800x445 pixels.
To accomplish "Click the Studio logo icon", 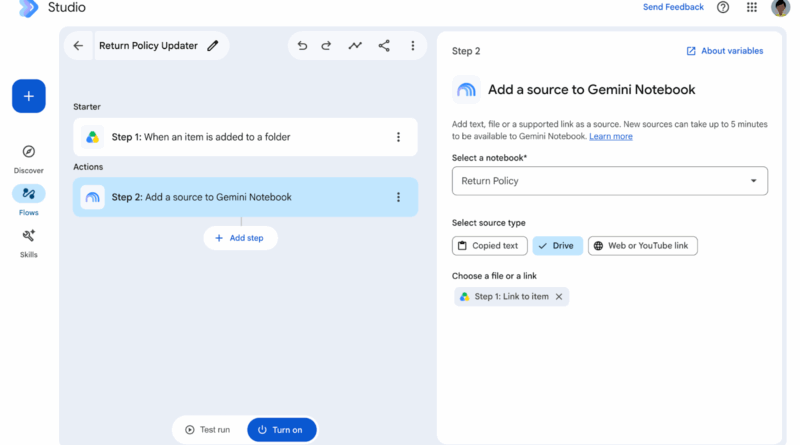I will pyautogui.click(x=29, y=8).
